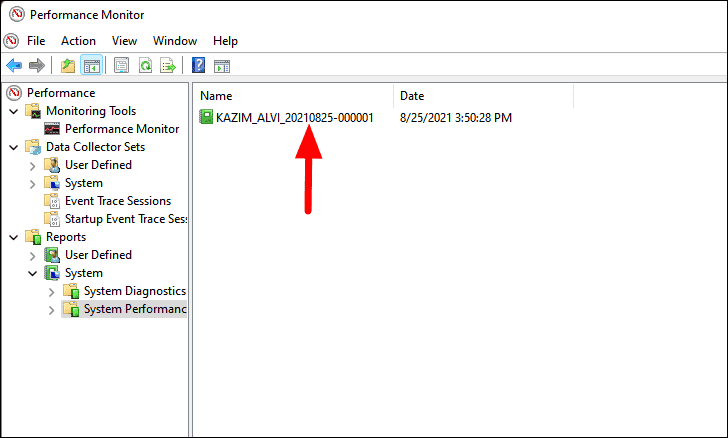The width and height of the screenshot is (728, 438).
Task: Sort list by the Date column header
Action: (482, 95)
